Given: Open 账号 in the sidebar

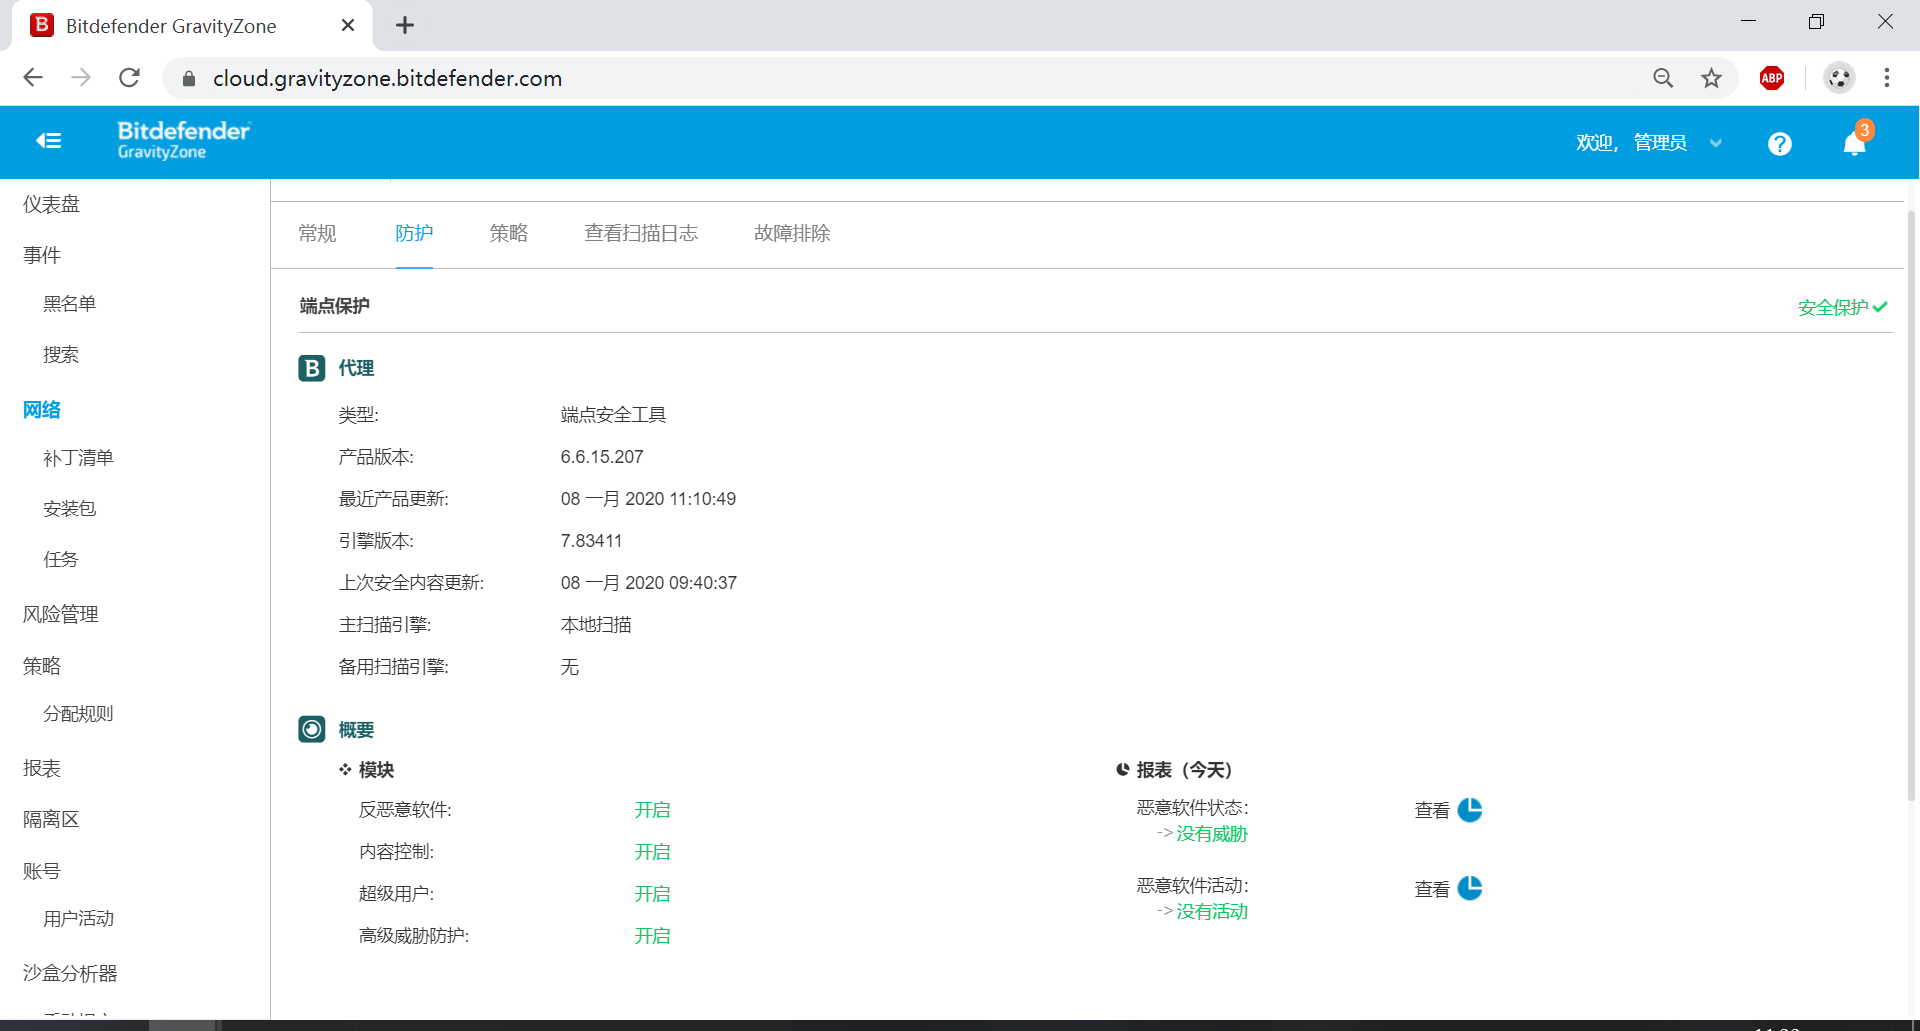Looking at the screenshot, I should 42,871.
